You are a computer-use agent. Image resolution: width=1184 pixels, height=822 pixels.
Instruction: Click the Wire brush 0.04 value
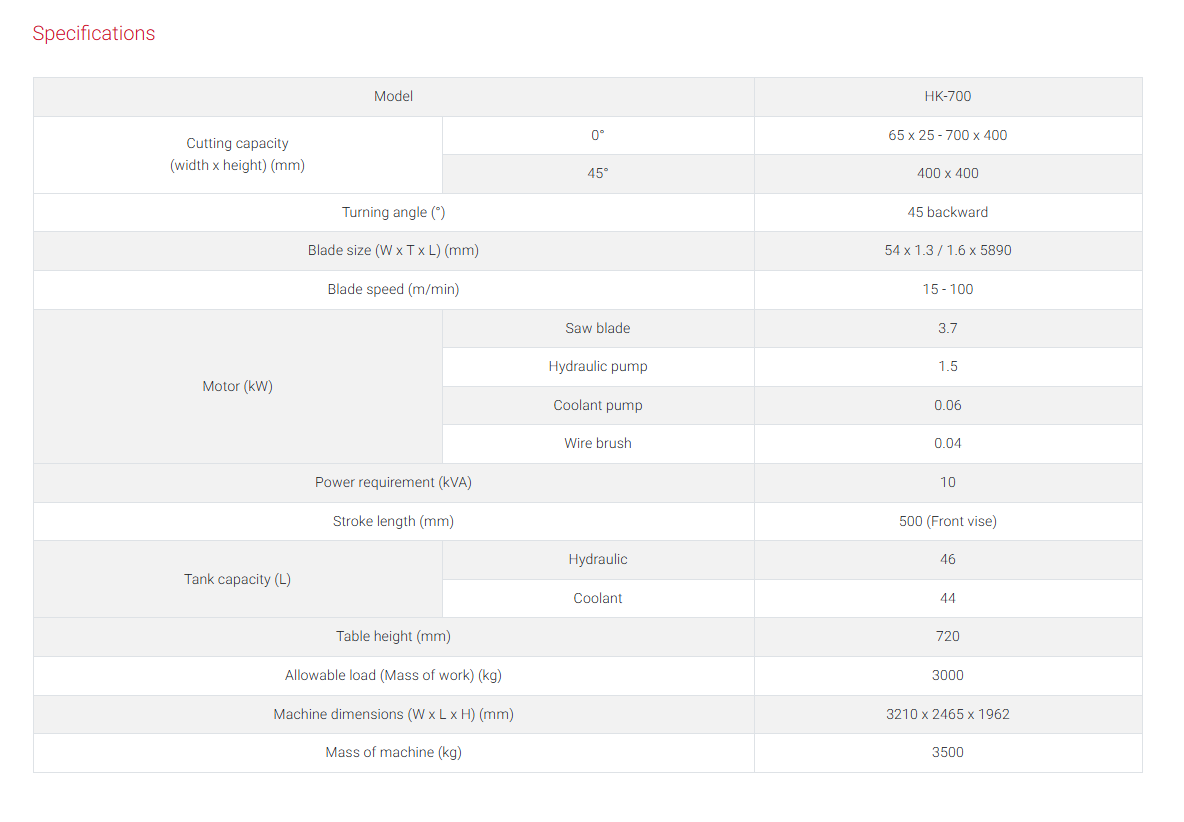[948, 444]
